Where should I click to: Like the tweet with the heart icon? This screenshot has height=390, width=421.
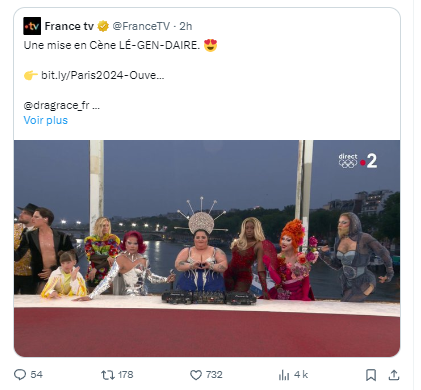pos(196,375)
